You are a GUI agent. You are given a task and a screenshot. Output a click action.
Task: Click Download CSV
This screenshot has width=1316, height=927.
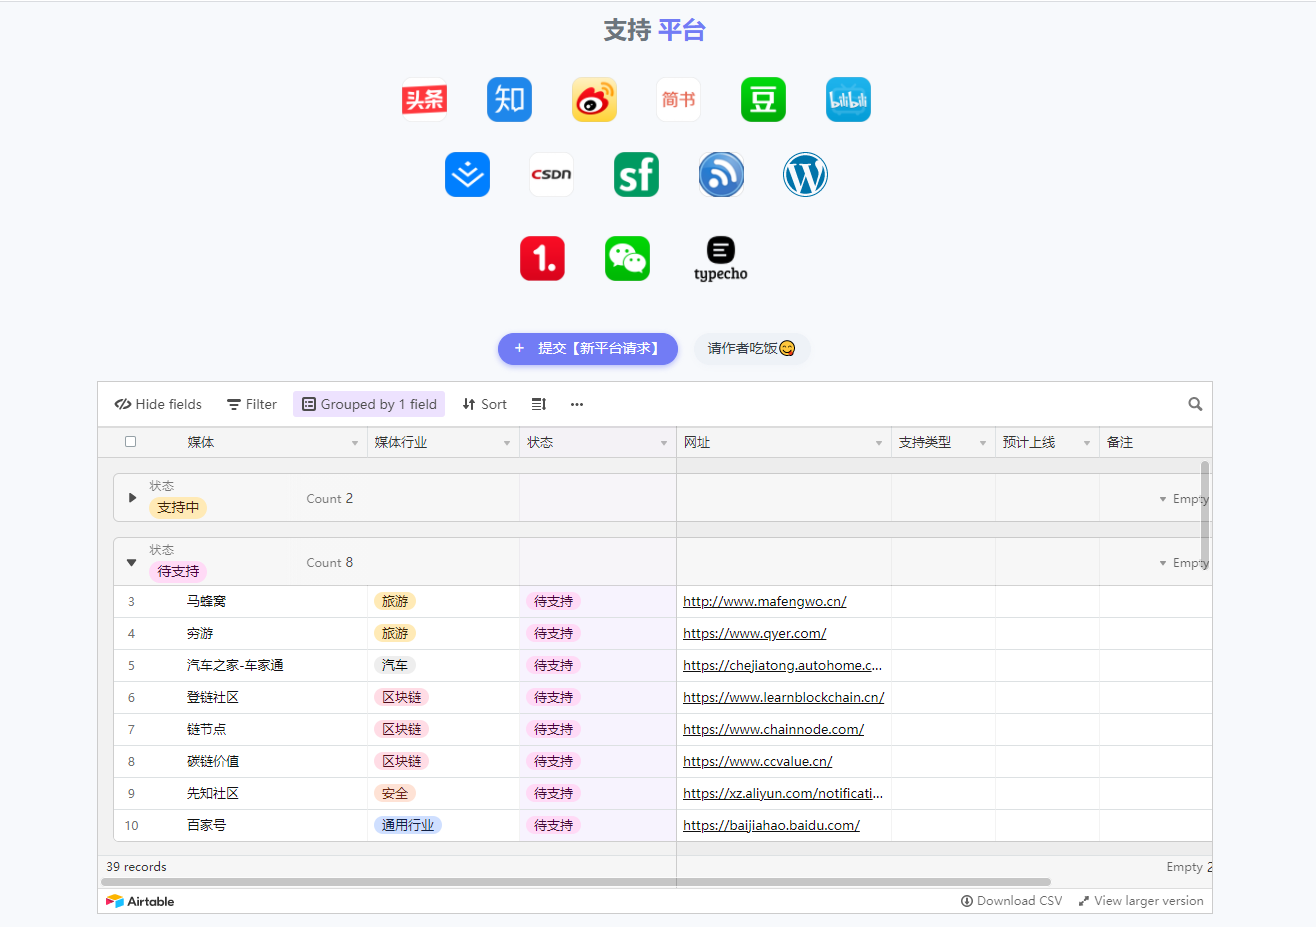(x=1011, y=901)
